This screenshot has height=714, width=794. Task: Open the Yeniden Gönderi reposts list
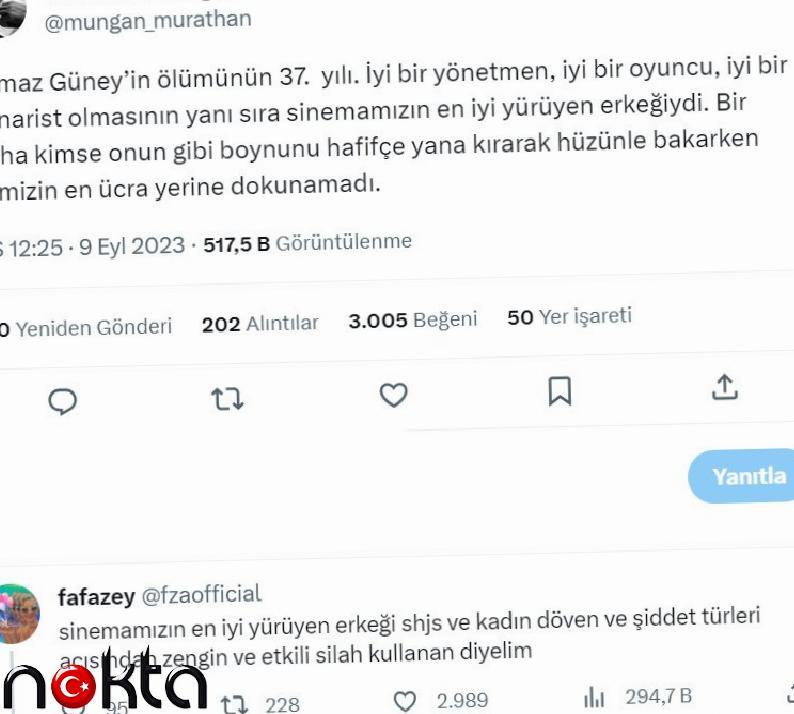[x=86, y=328]
